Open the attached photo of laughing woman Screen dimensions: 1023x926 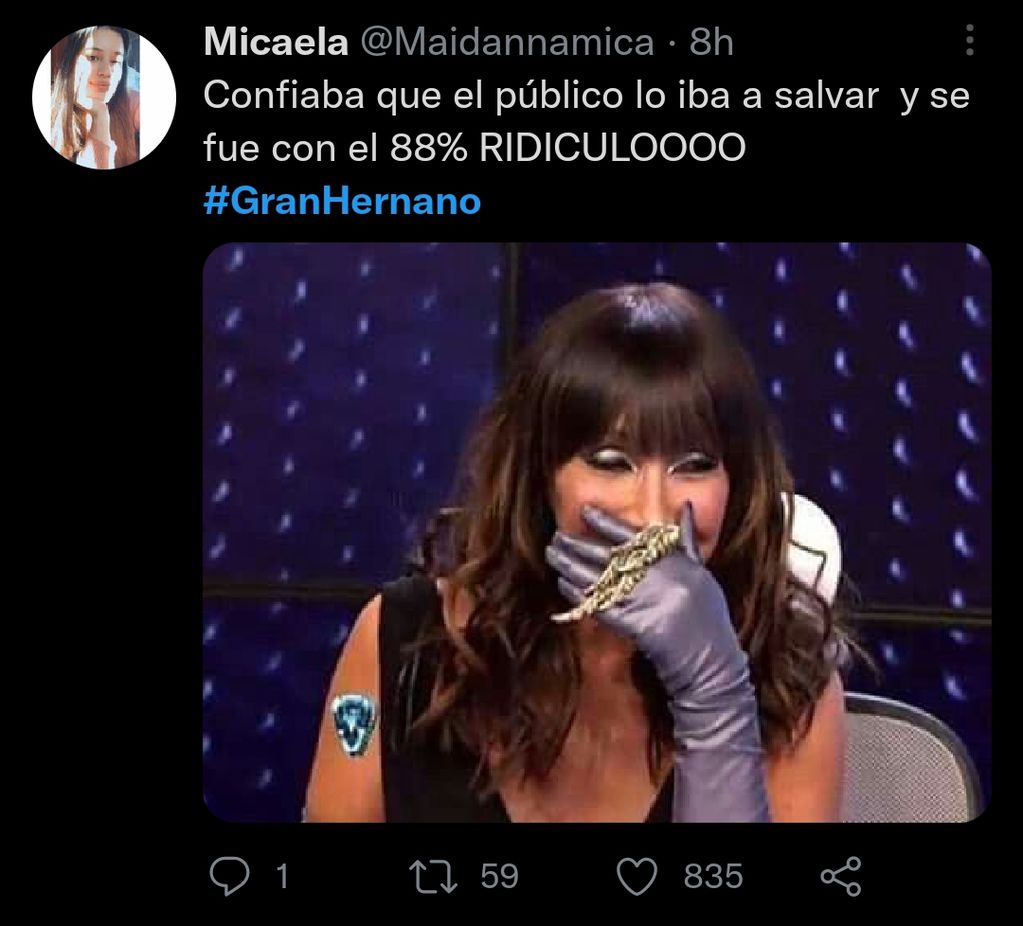point(597,532)
